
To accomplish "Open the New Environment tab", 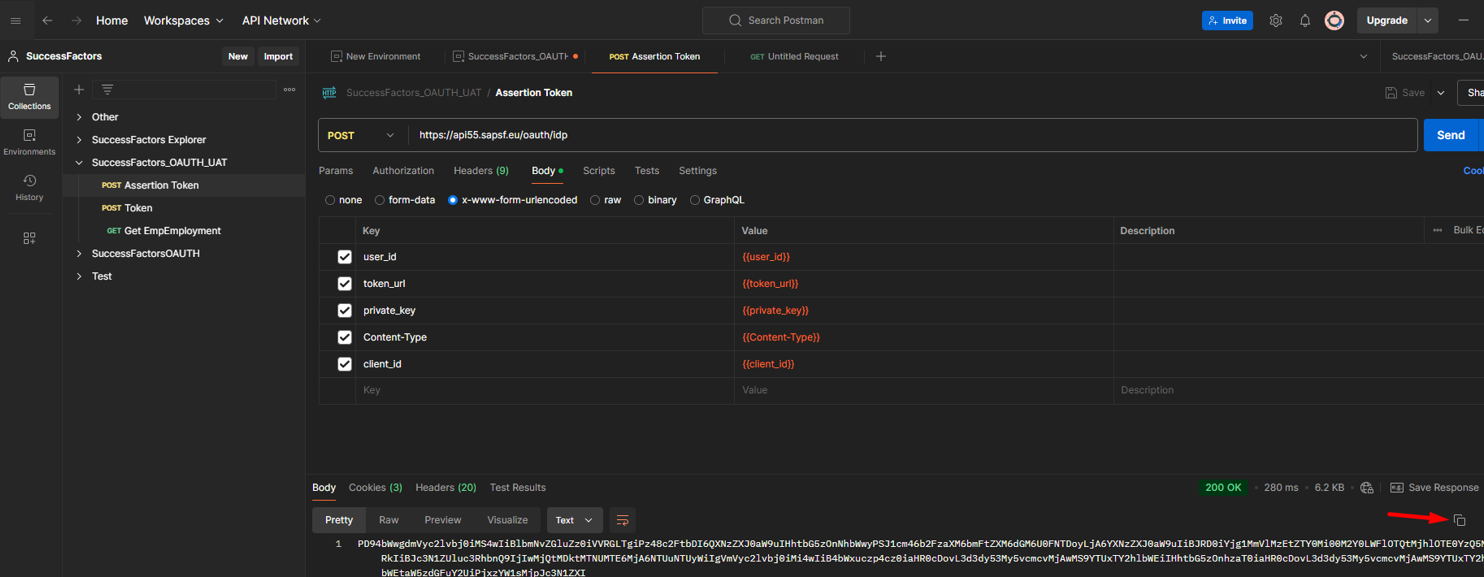I will point(375,57).
